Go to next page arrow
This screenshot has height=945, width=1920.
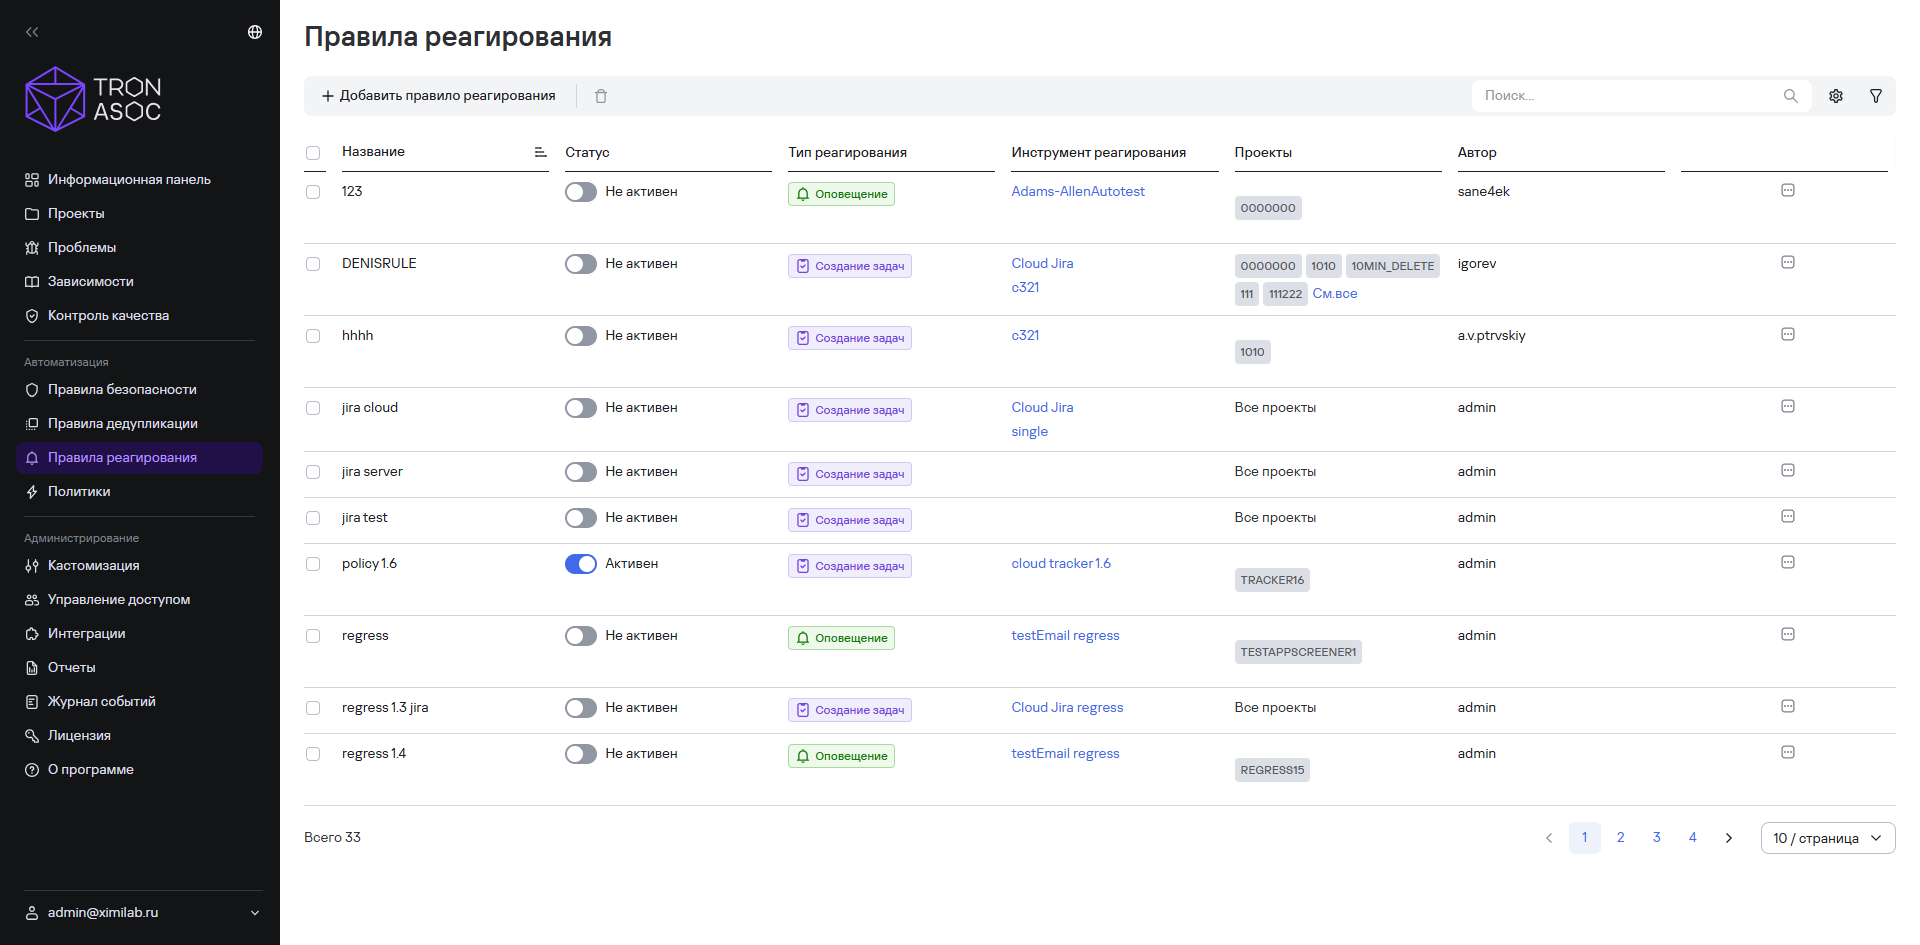click(1729, 838)
